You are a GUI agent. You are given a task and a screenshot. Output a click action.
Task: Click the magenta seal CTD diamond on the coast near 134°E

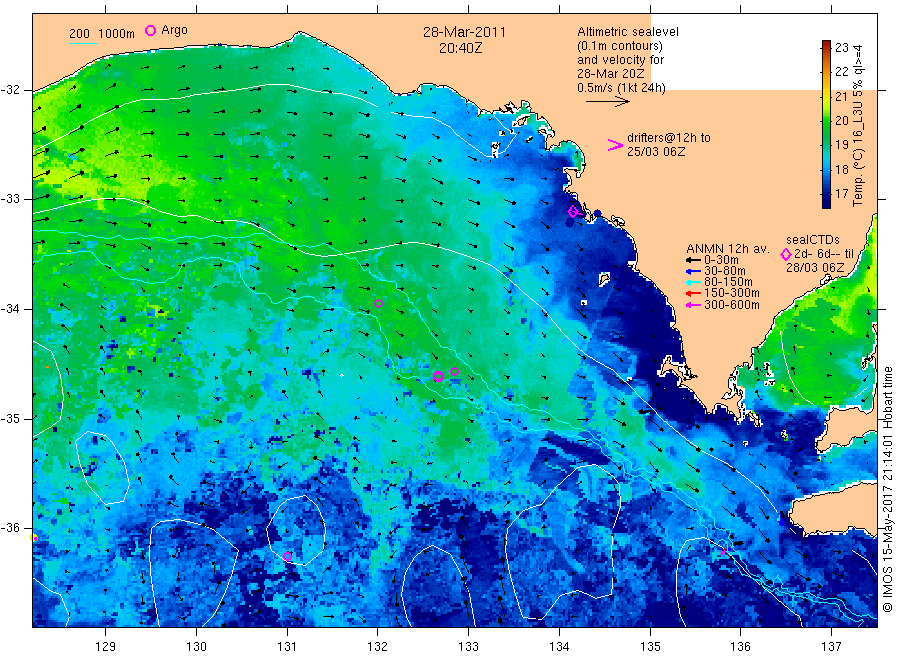point(573,211)
